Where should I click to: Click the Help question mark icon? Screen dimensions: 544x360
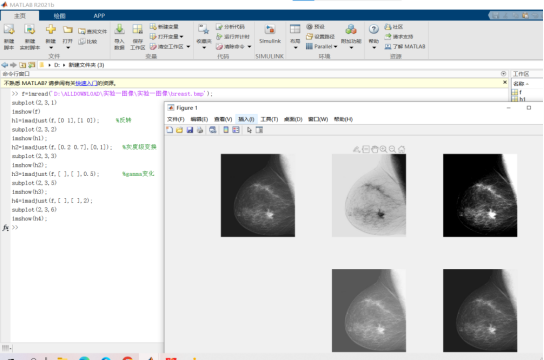coord(374,29)
